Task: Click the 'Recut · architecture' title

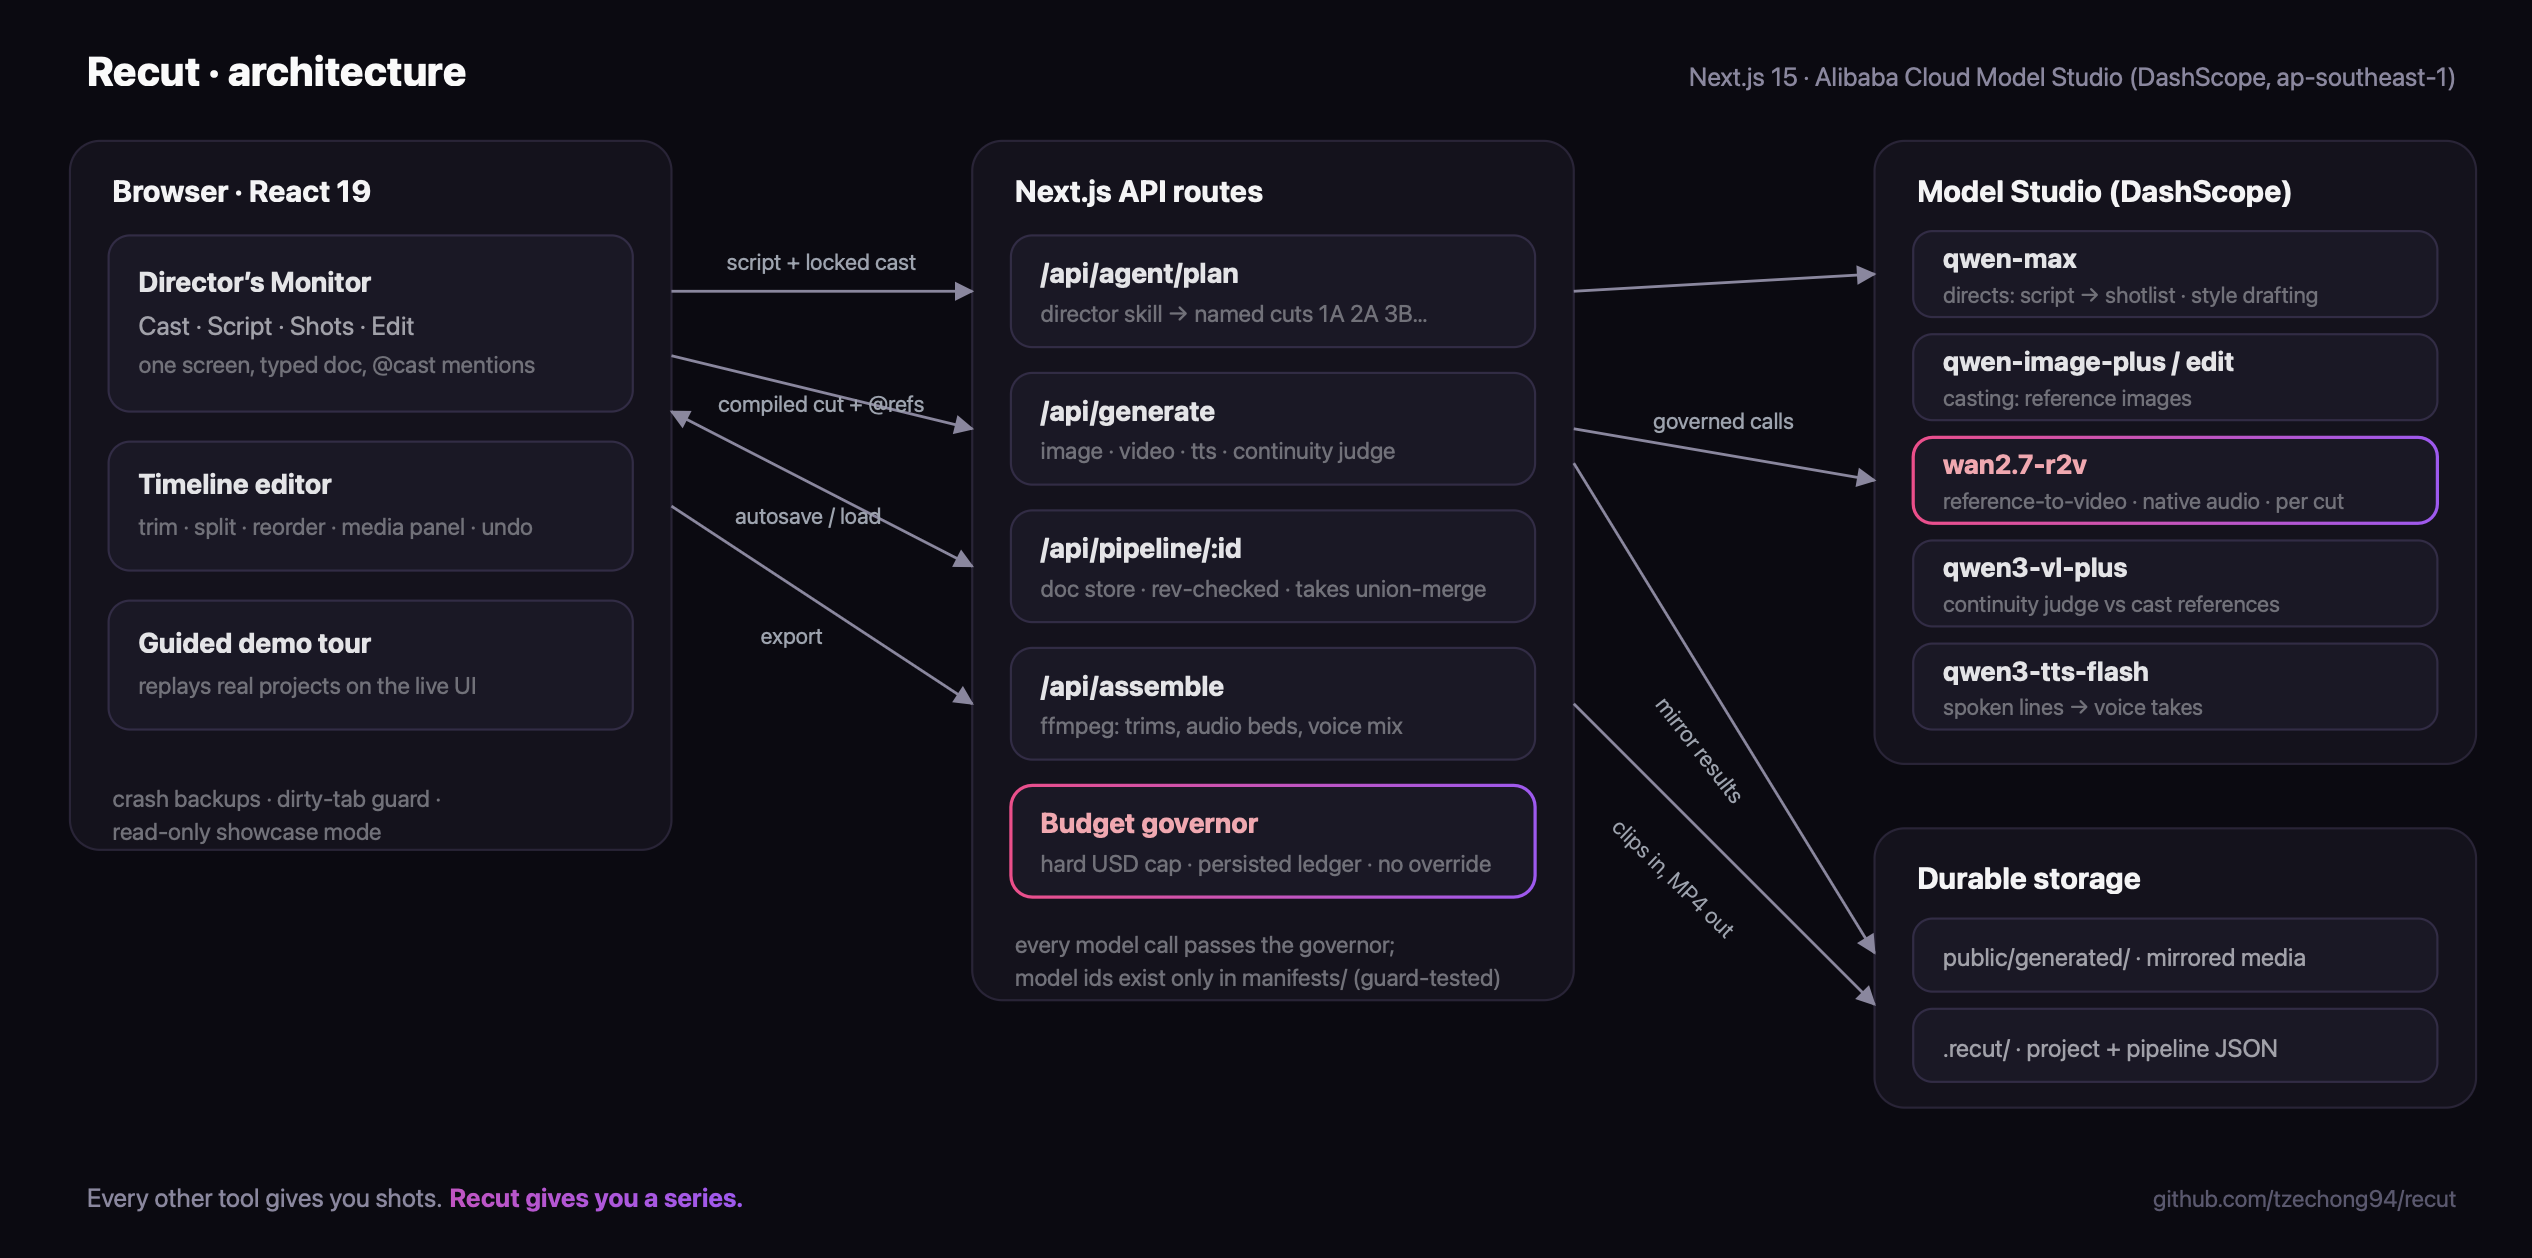Action: point(276,72)
